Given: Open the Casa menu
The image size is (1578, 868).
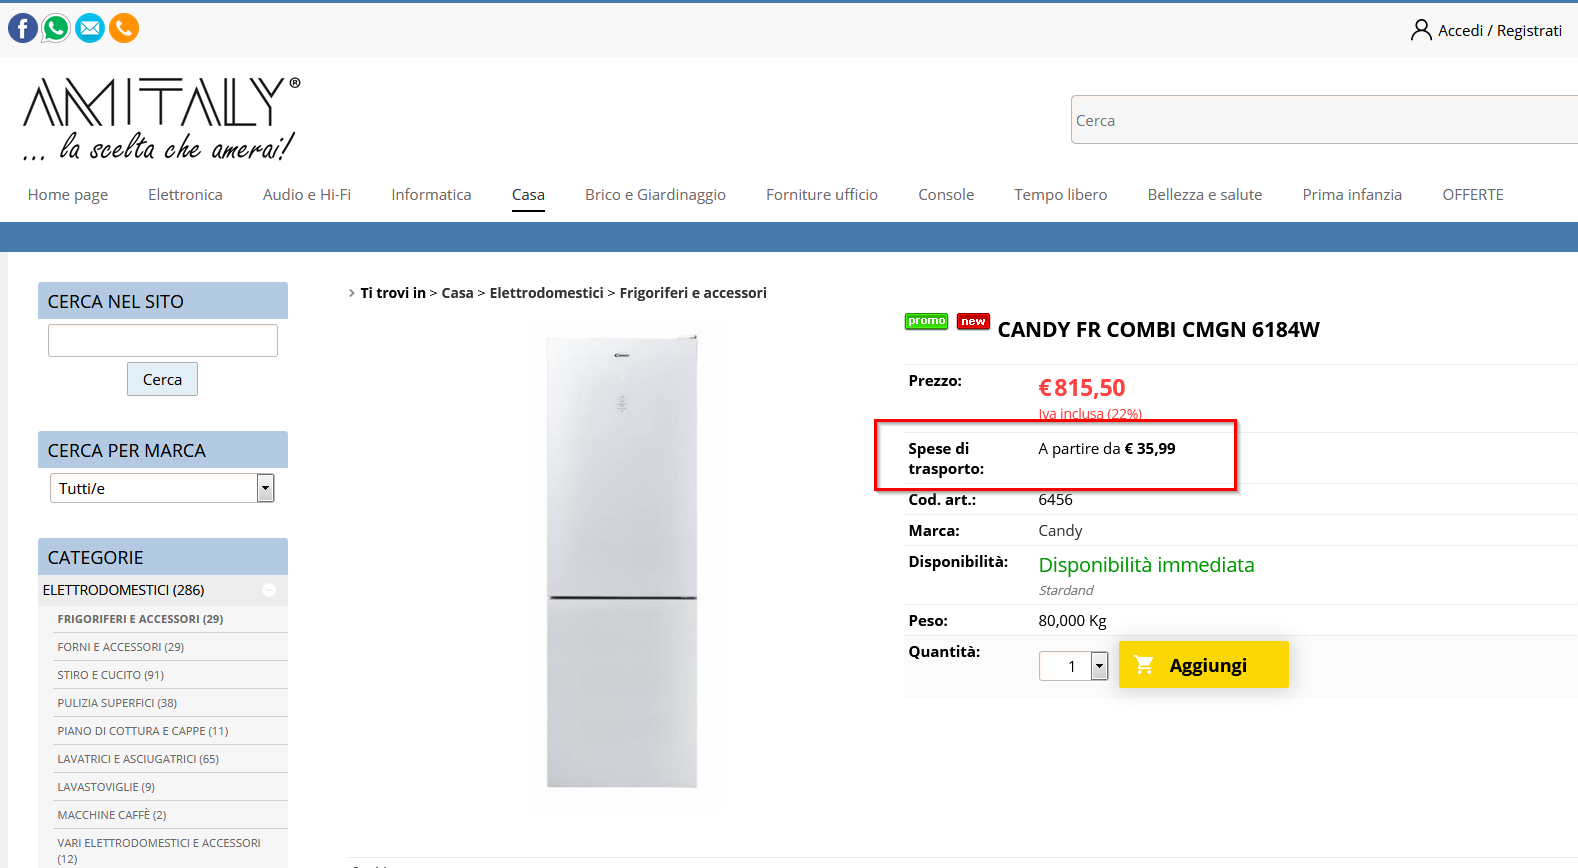Looking at the screenshot, I should click(x=528, y=194).
